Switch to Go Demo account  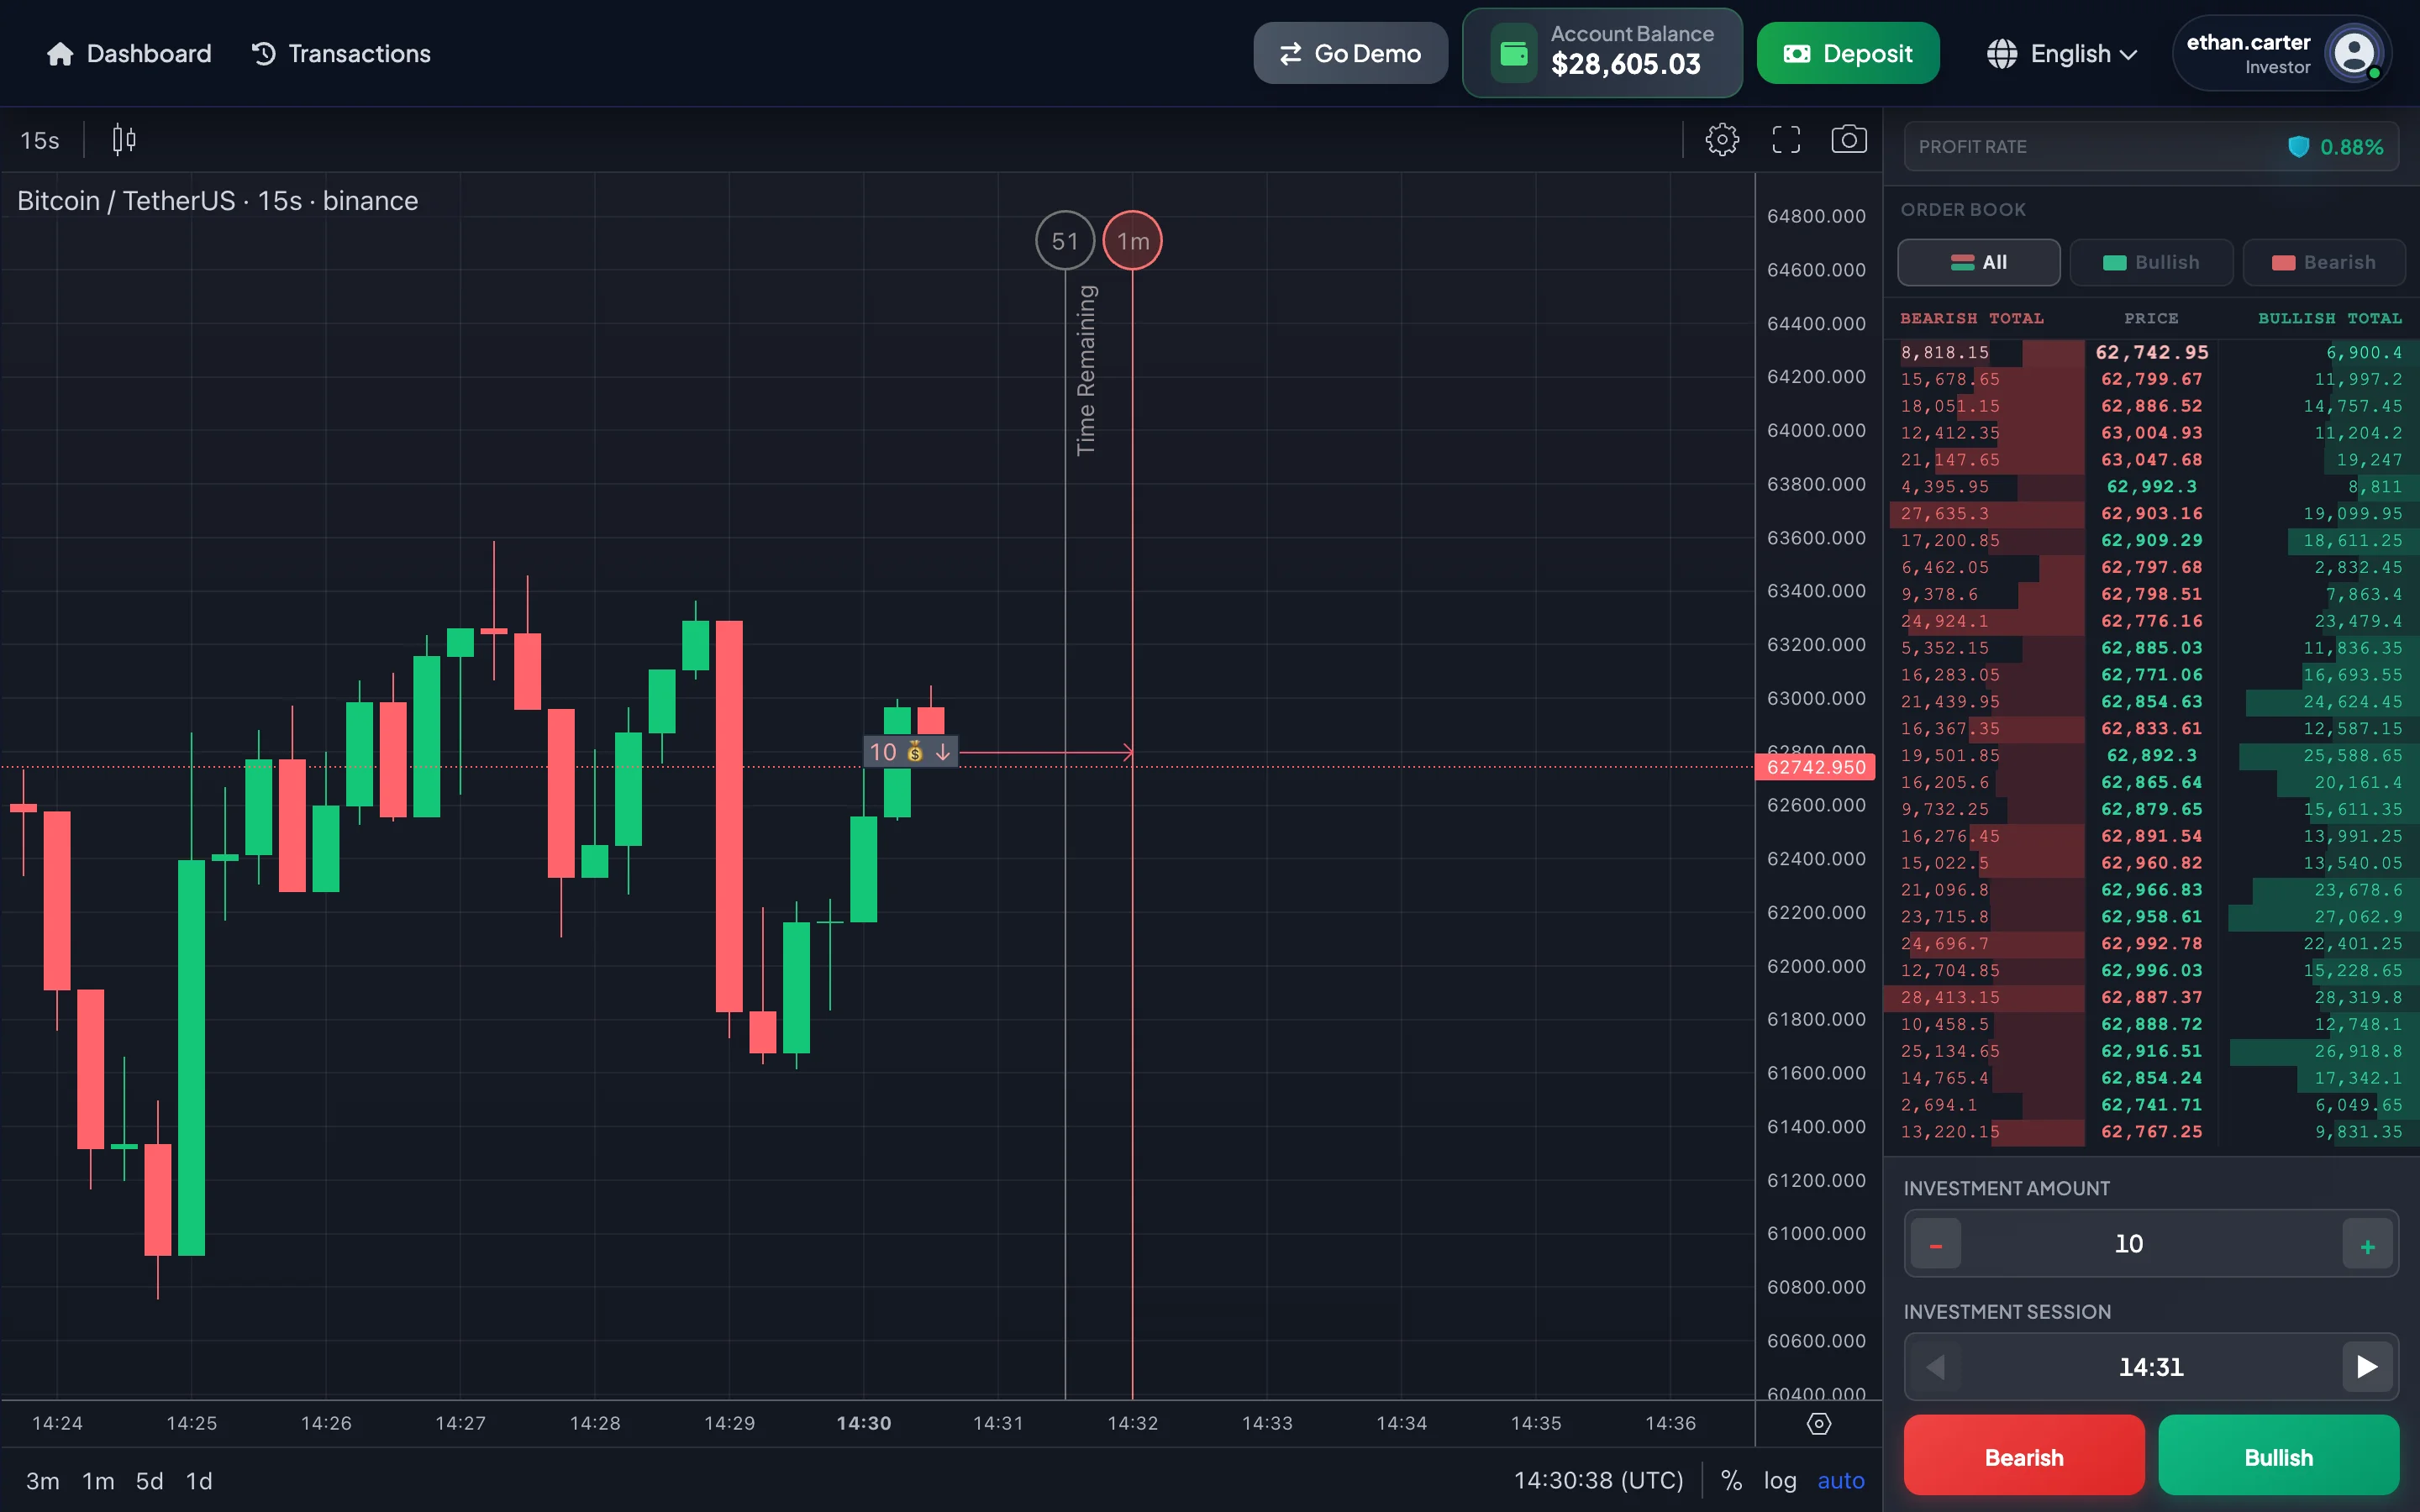(x=1350, y=53)
